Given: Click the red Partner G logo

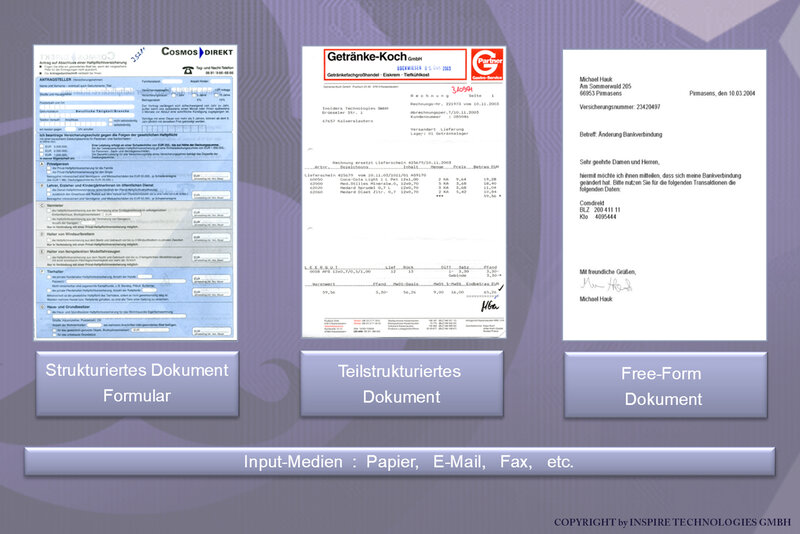Looking at the screenshot, I should click(487, 65).
